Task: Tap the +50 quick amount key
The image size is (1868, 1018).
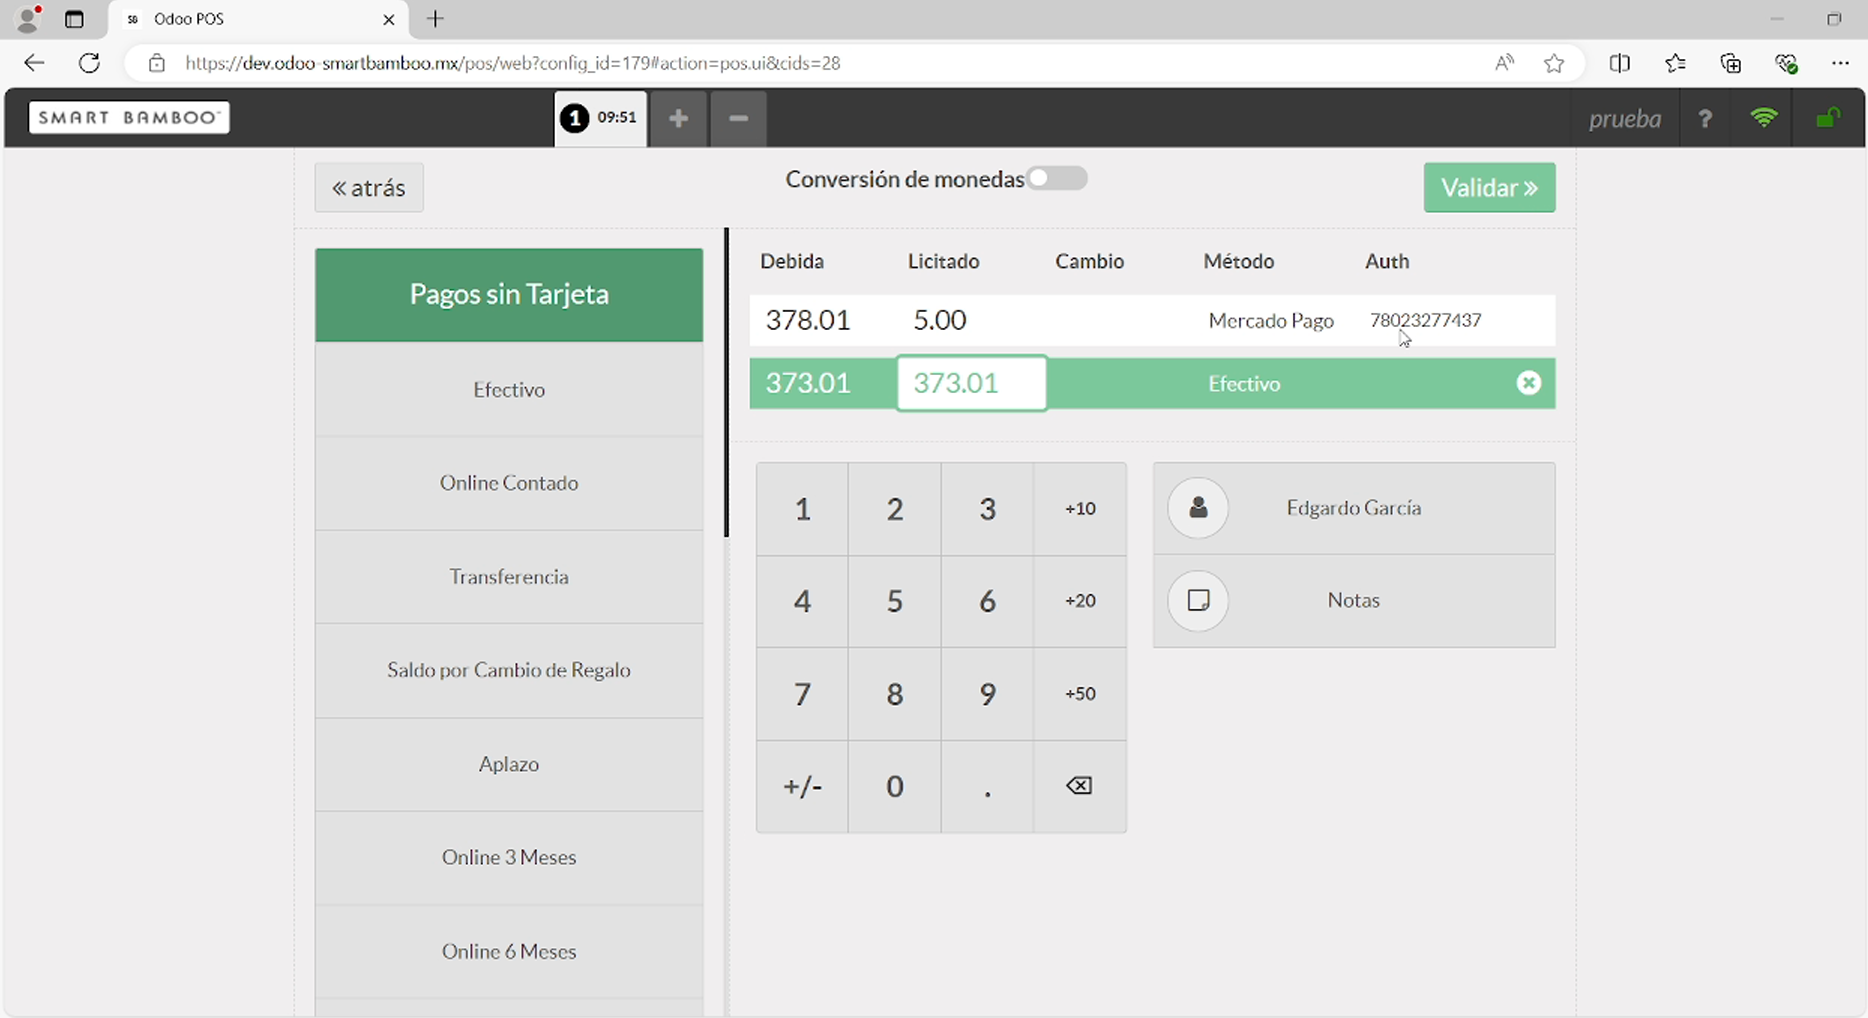Action: click(x=1080, y=694)
